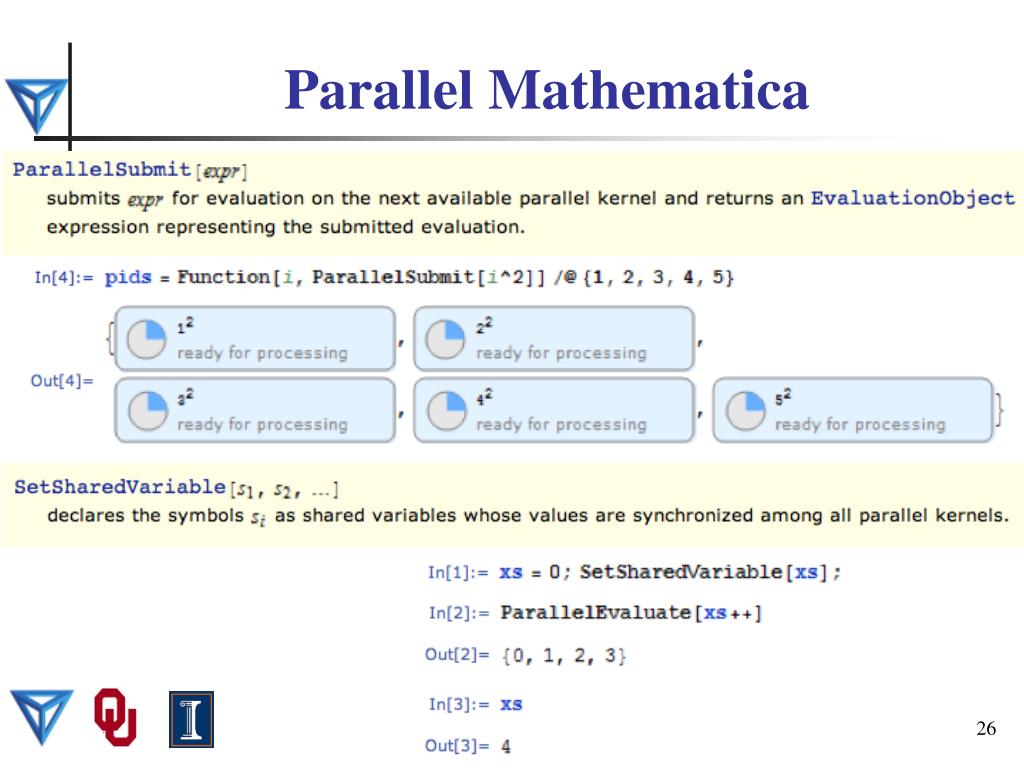
Task: Click the In[2] ParallelEvaluate[xs++] input line
Action: tap(595, 613)
